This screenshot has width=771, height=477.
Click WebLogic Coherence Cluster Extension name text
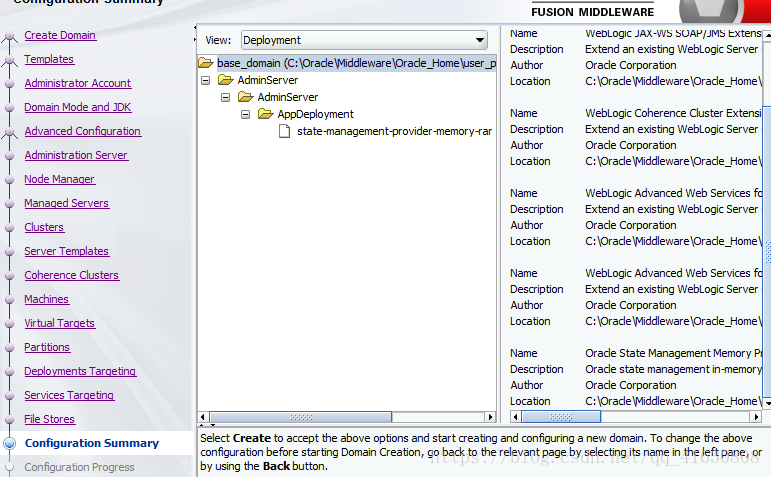click(673, 114)
